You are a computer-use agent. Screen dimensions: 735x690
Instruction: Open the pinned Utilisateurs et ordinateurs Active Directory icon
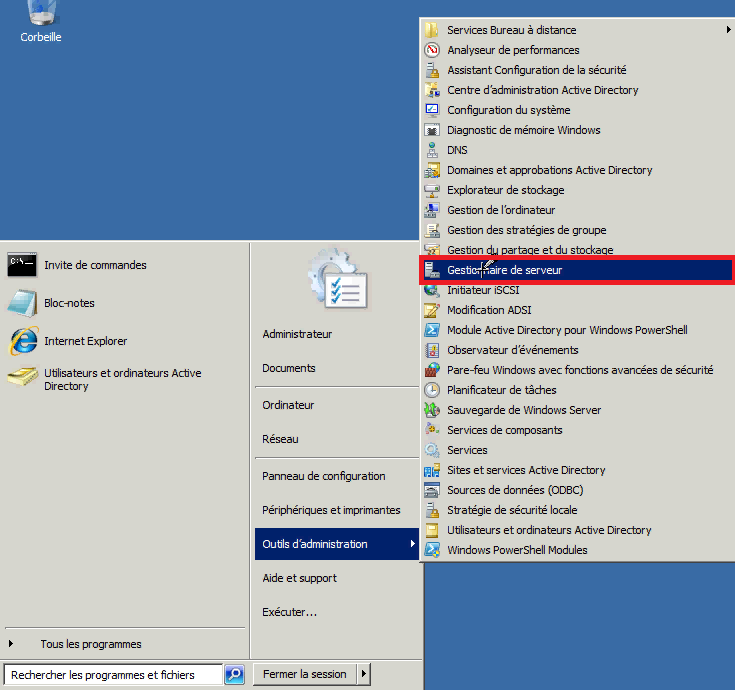pyautogui.click(x=22, y=376)
